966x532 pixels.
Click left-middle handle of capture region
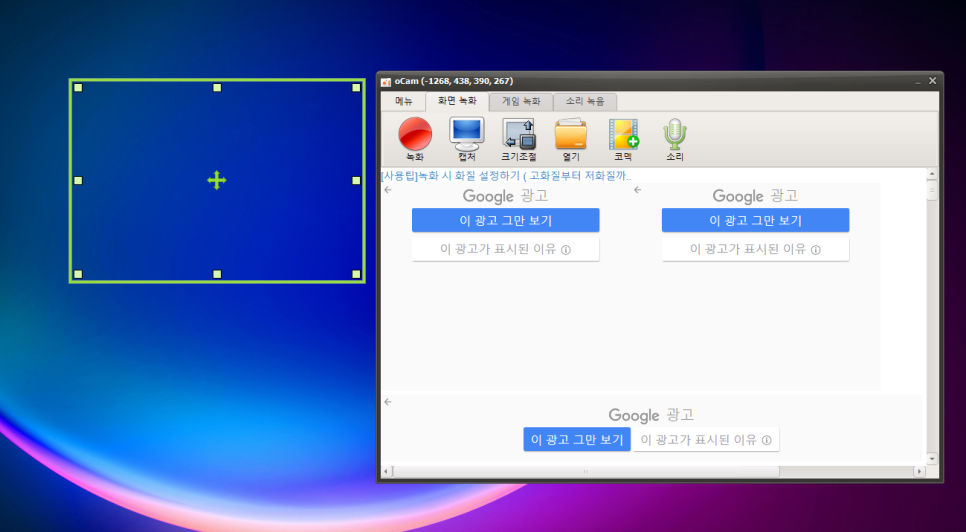point(78,180)
